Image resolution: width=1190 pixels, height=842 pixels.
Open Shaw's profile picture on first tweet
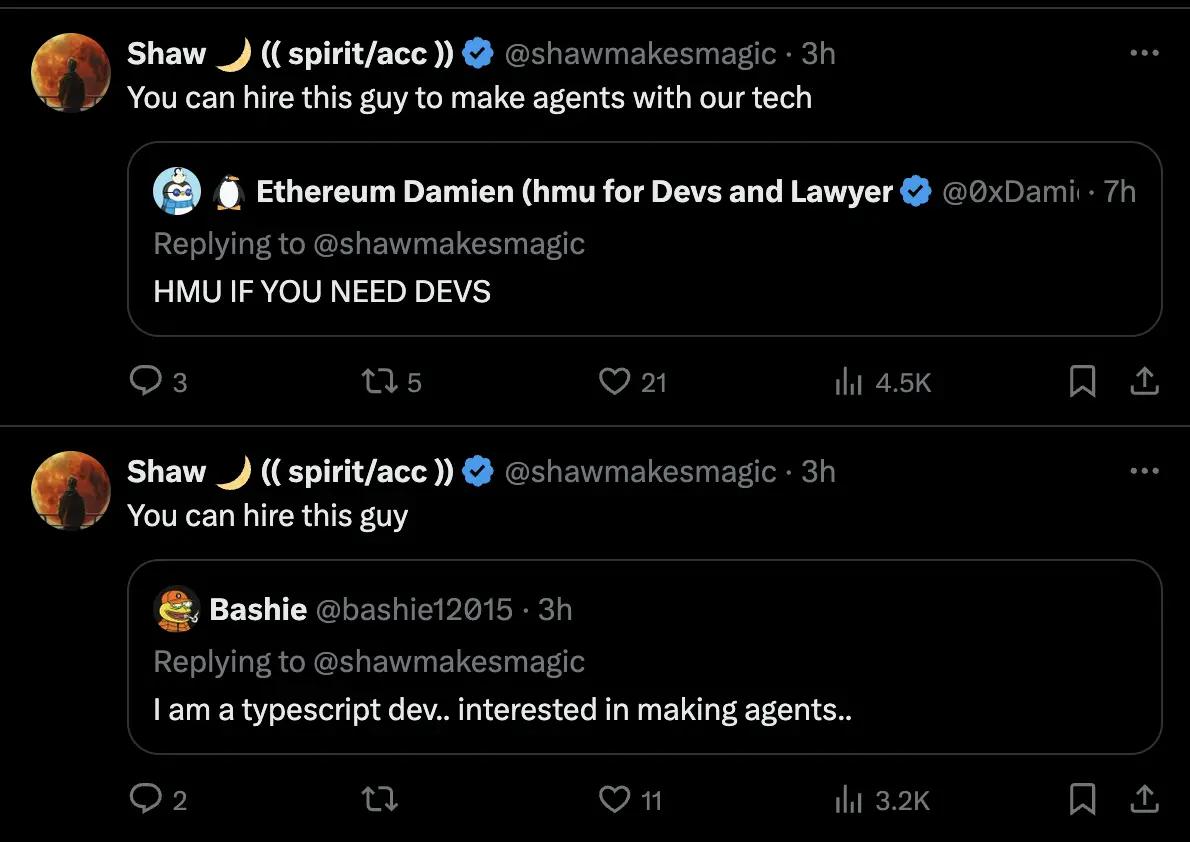click(x=71, y=72)
